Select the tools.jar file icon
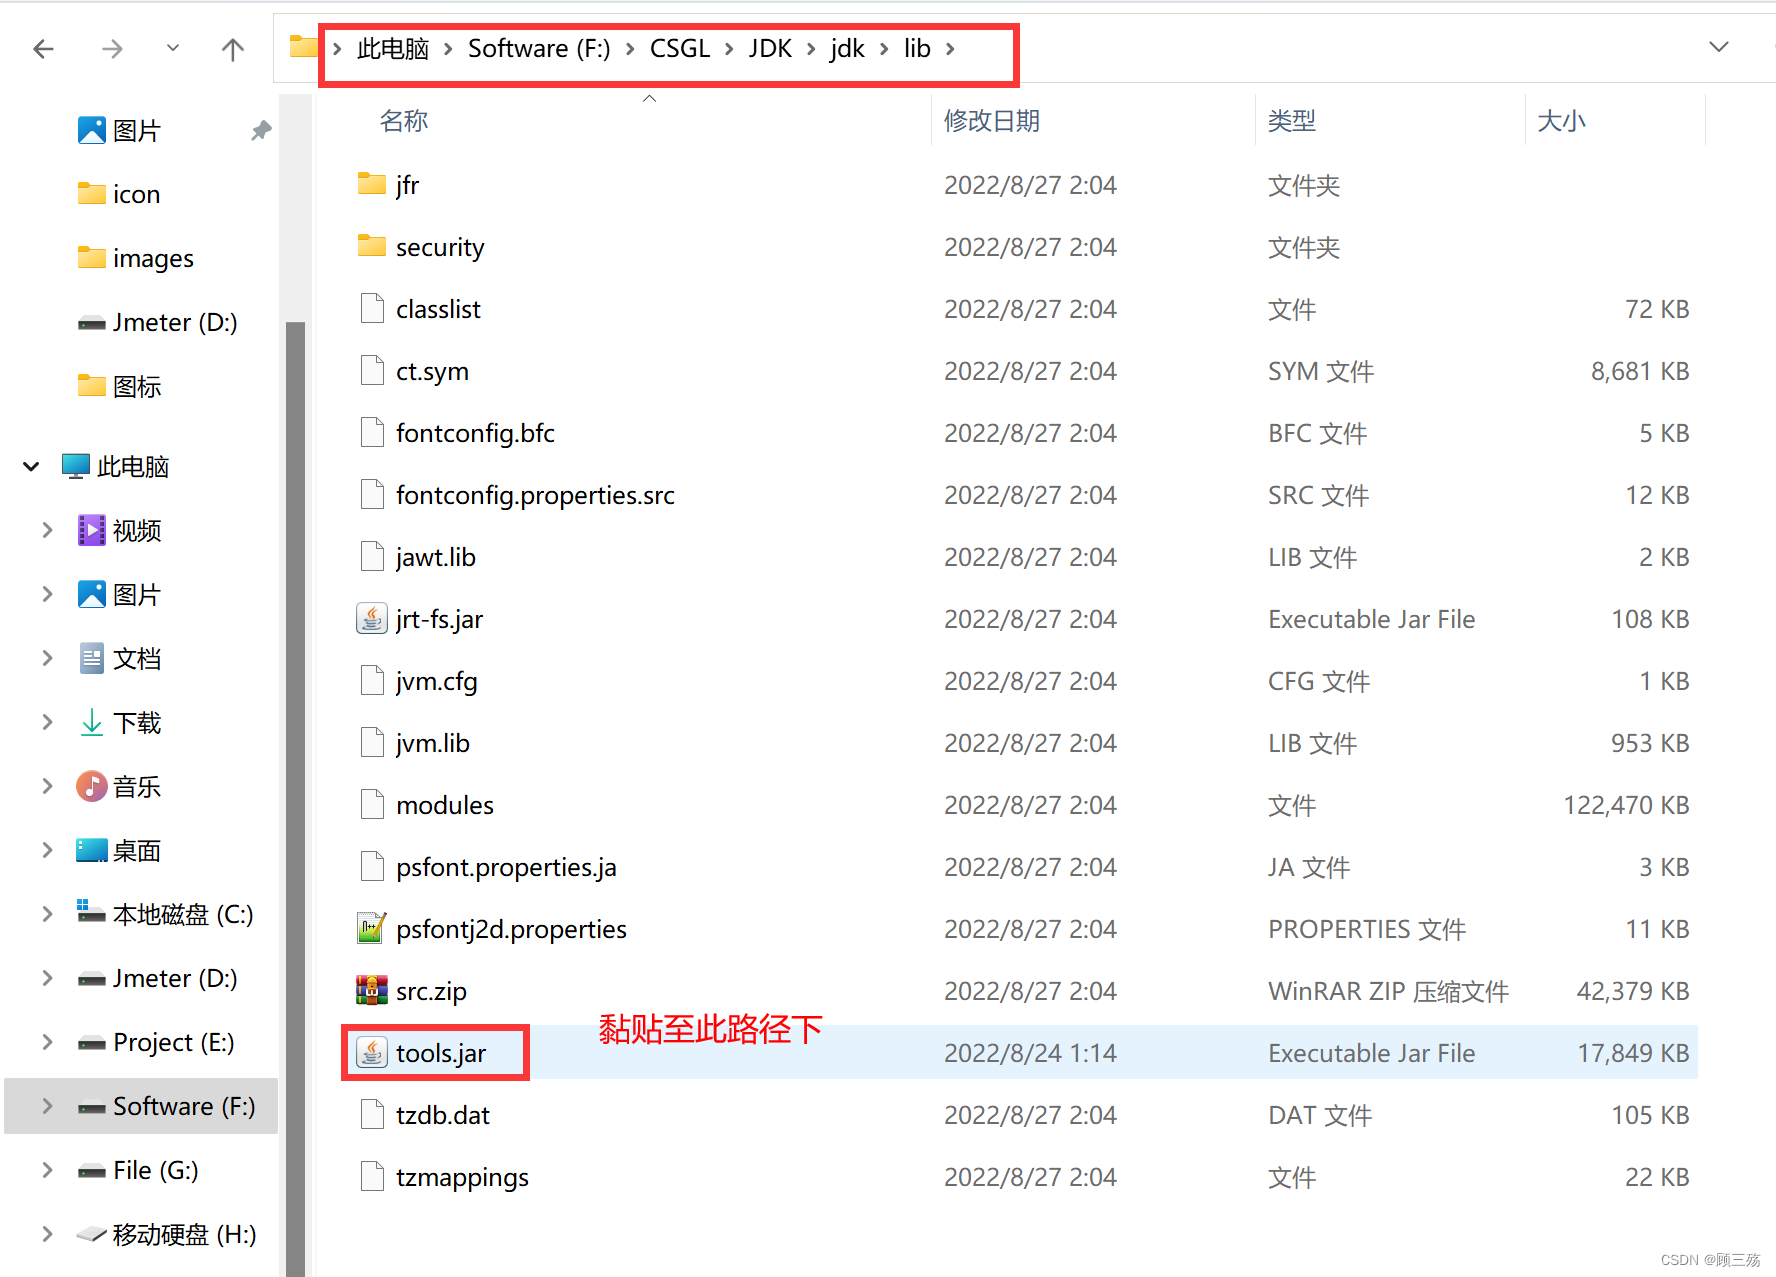Image resolution: width=1776 pixels, height=1277 pixels. click(x=372, y=1052)
